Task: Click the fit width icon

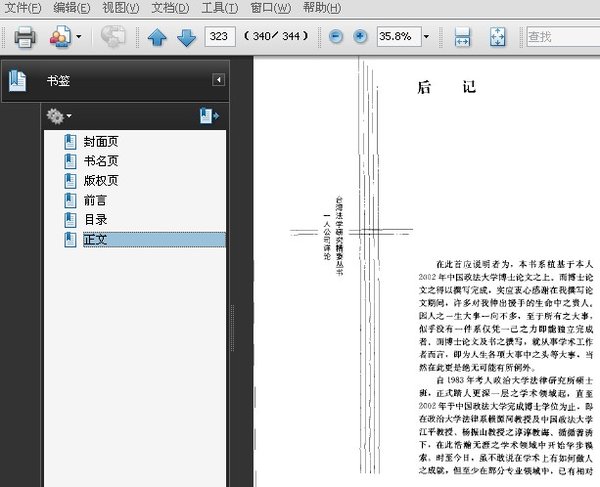Action: click(x=462, y=38)
